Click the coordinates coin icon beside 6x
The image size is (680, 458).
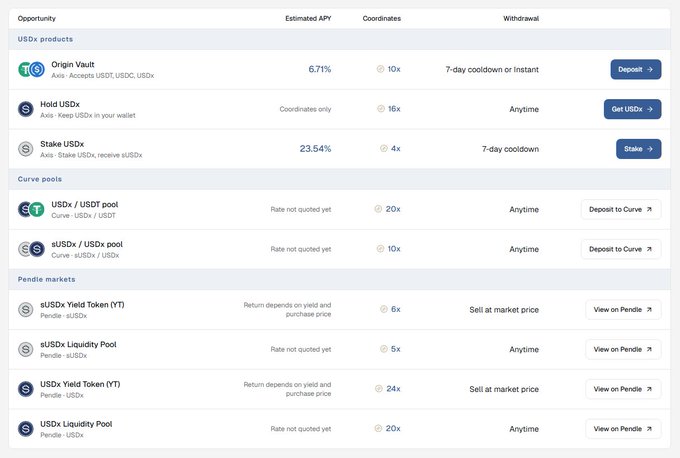(x=384, y=309)
